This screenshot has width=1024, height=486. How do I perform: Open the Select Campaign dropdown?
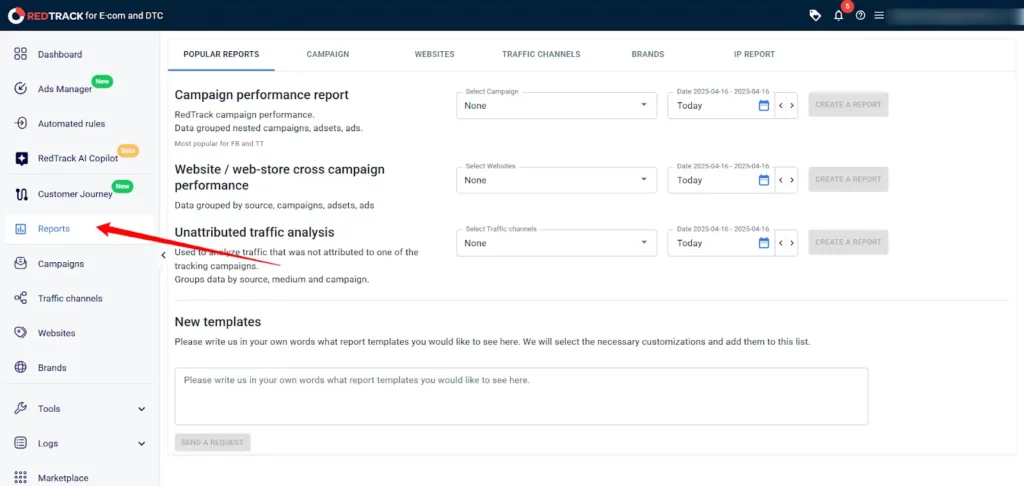tap(556, 105)
